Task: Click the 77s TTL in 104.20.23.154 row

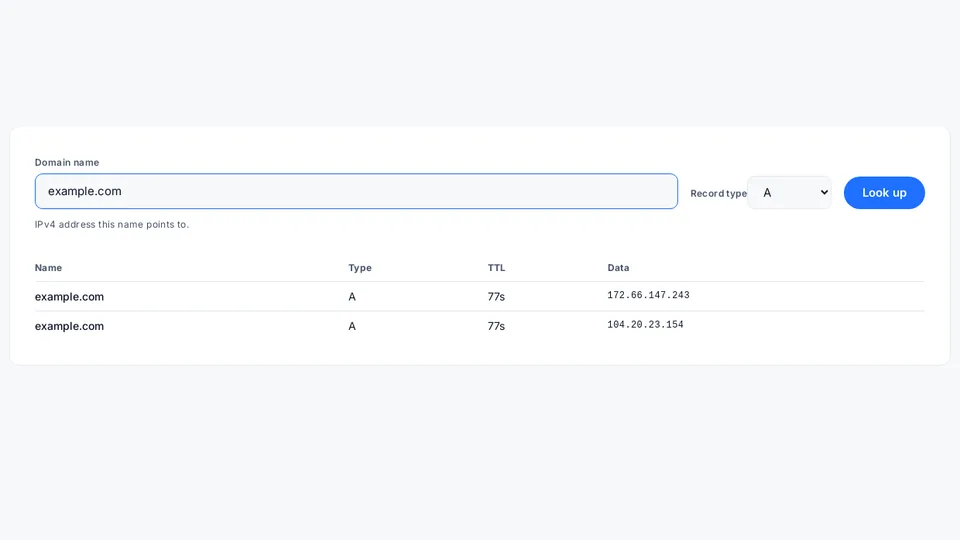Action: (497, 326)
